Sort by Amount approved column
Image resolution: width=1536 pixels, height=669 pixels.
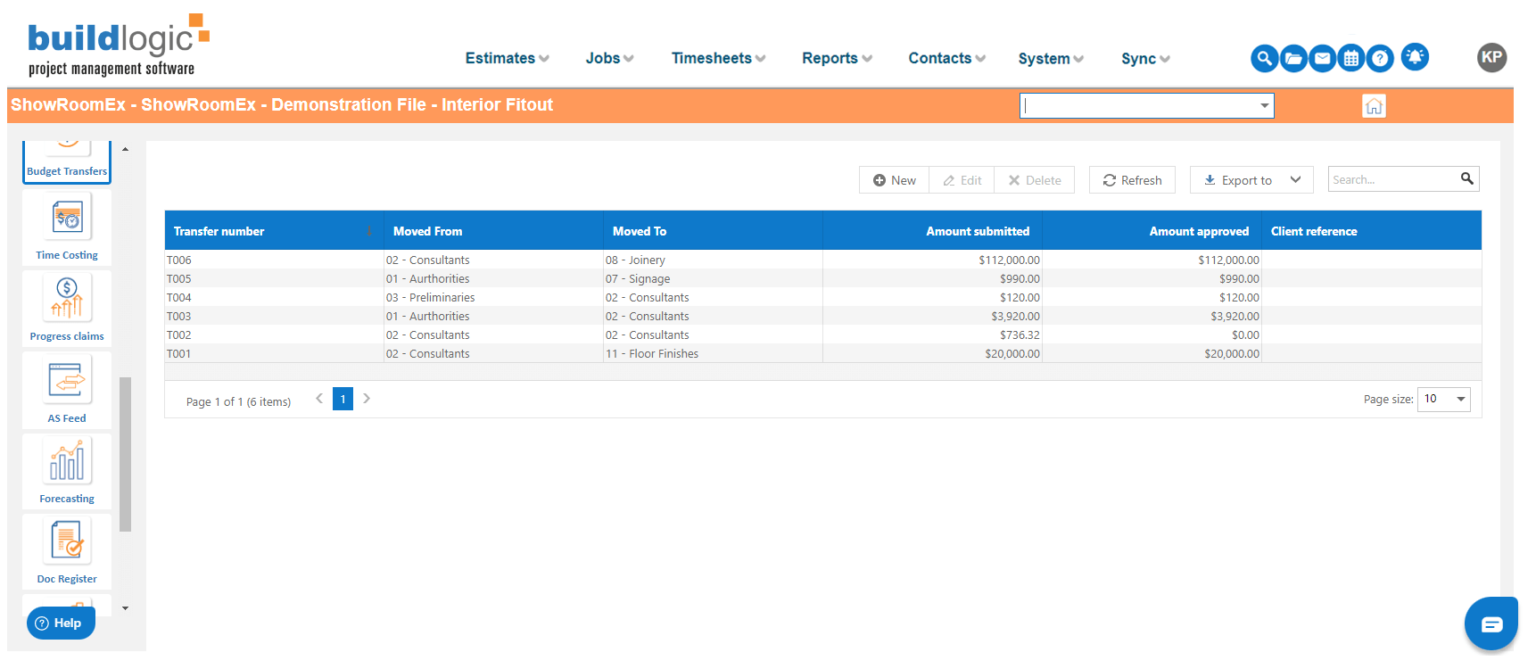1152,231
